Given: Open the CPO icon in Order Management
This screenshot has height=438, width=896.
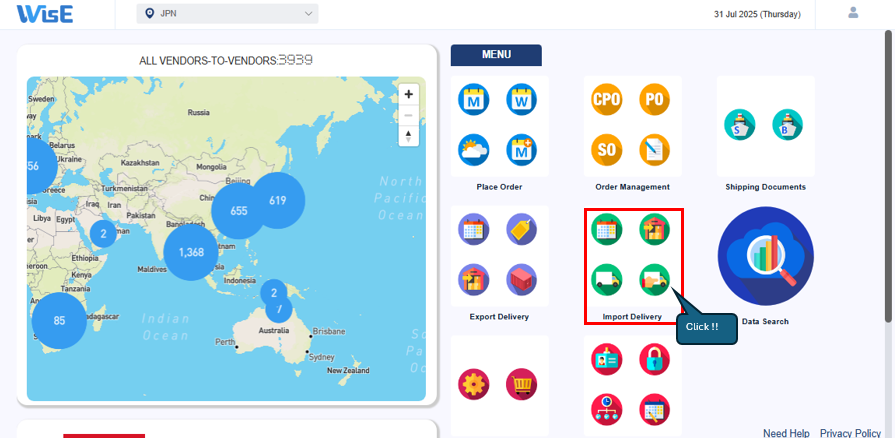Looking at the screenshot, I should pyautogui.click(x=607, y=99).
